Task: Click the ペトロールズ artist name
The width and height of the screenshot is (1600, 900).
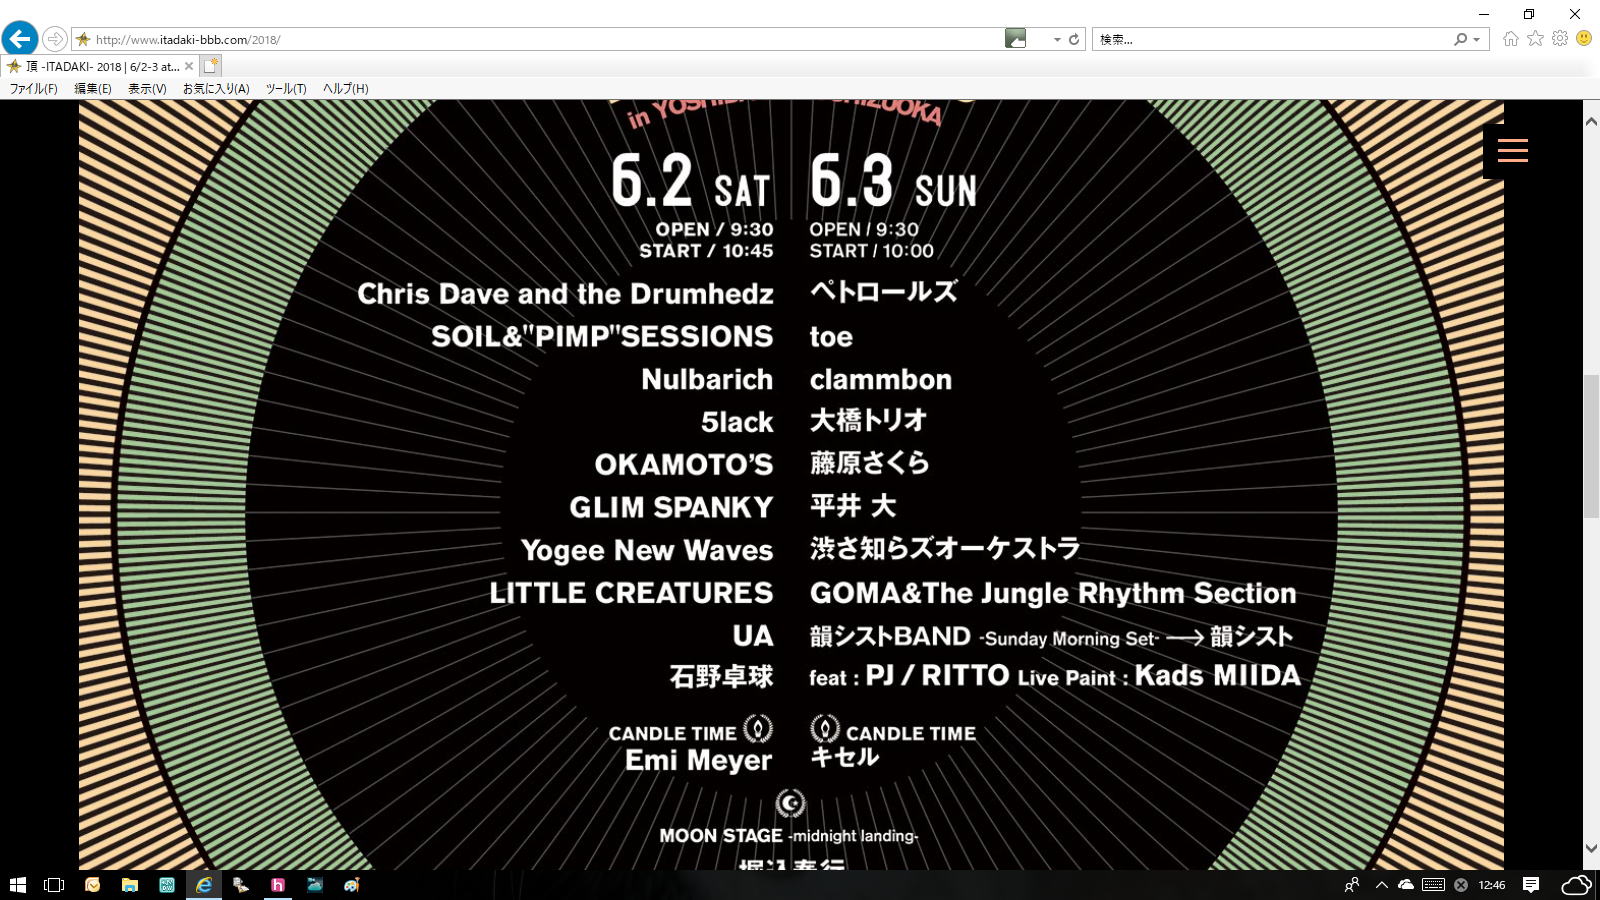Action: click(x=884, y=291)
